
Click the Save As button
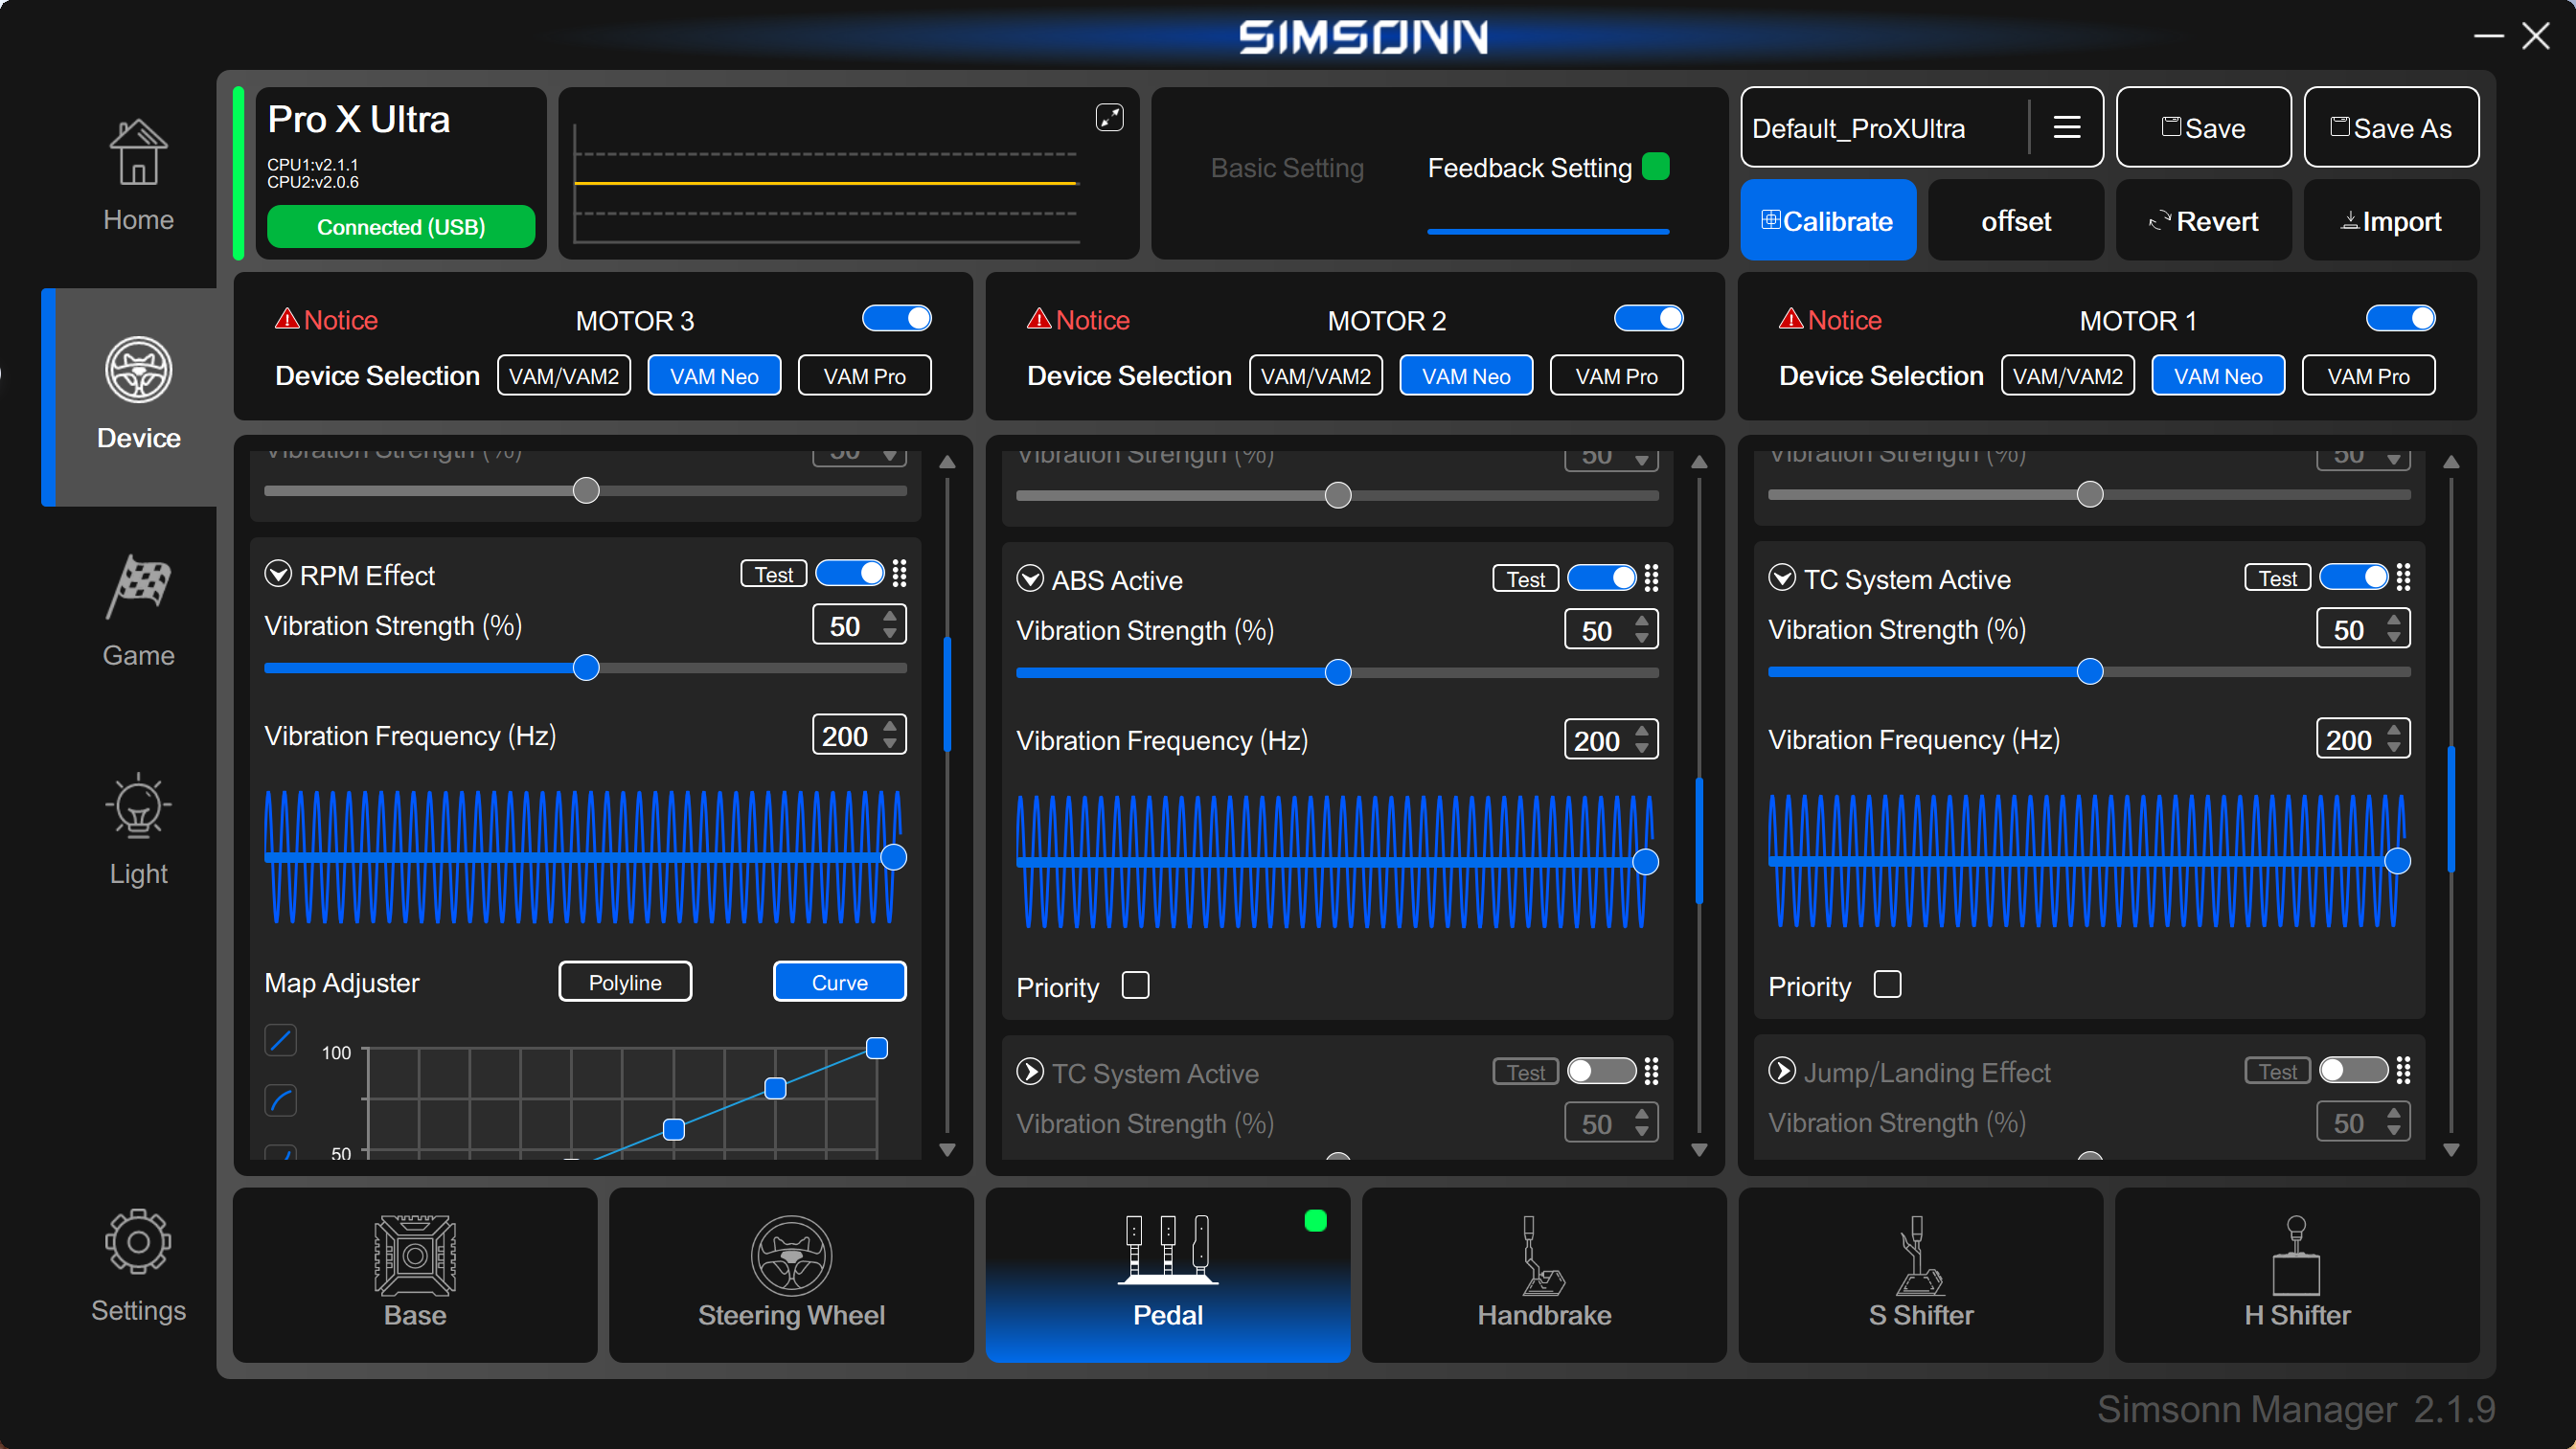pos(2391,127)
